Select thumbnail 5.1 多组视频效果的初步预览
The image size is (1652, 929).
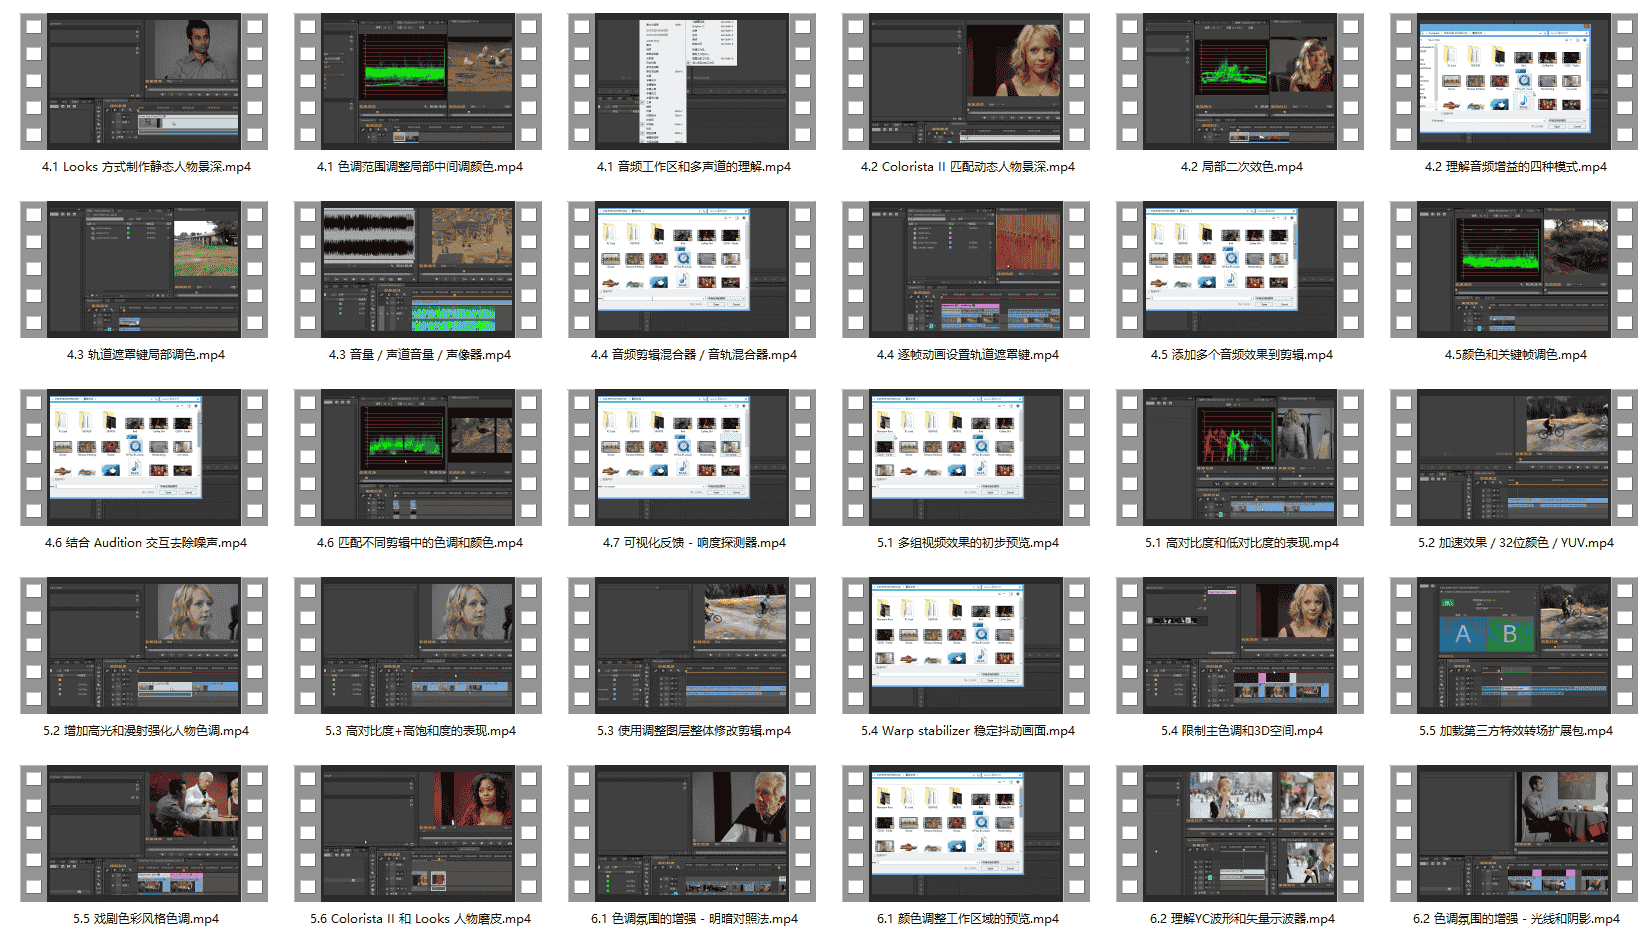966,457
